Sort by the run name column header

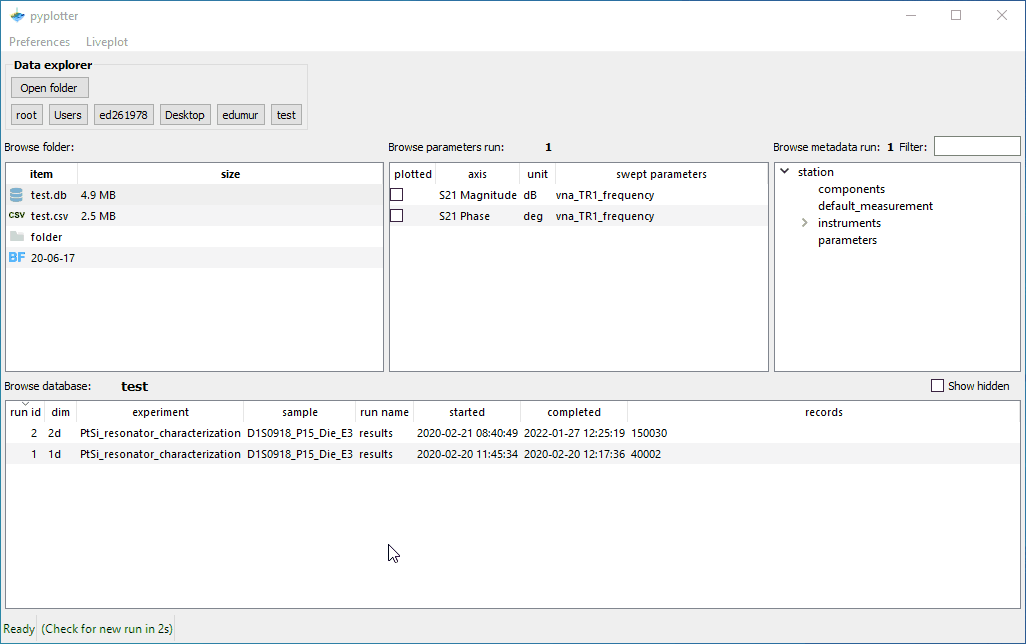(385, 412)
